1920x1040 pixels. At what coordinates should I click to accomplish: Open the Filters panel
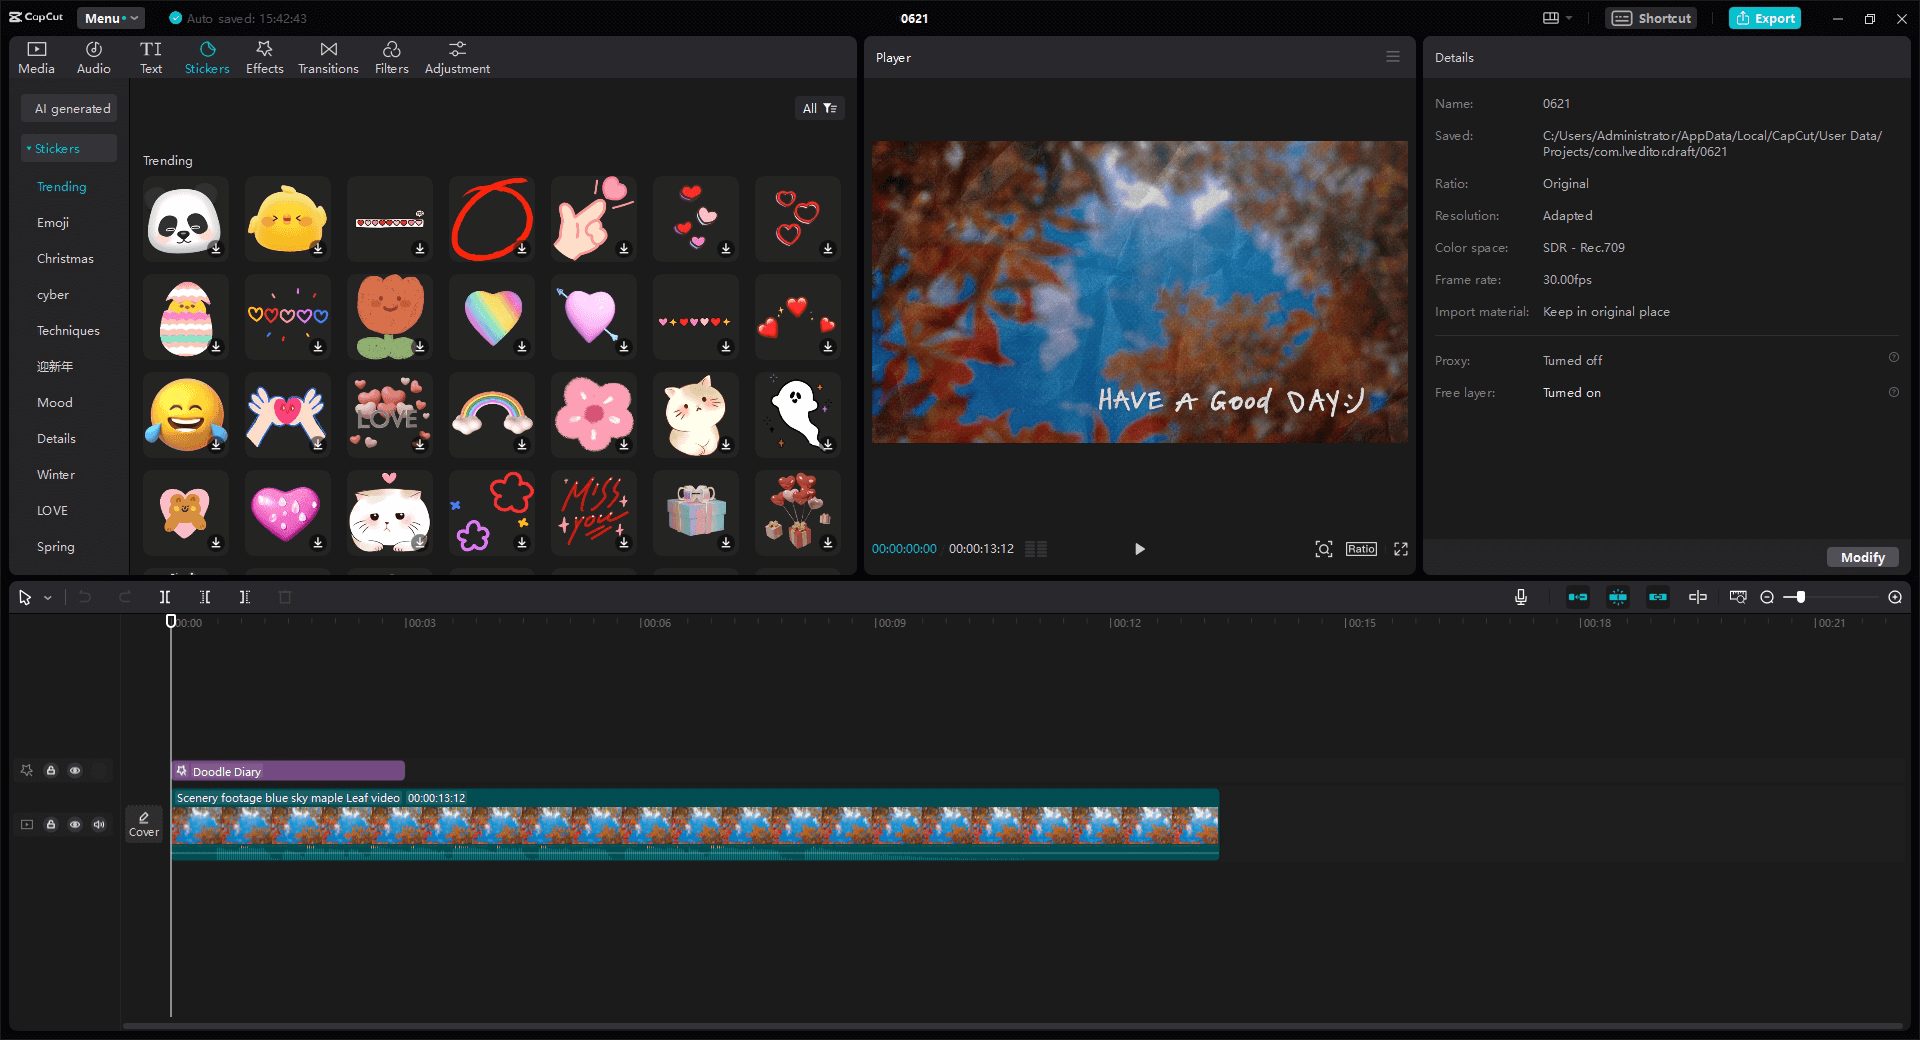pyautogui.click(x=391, y=55)
